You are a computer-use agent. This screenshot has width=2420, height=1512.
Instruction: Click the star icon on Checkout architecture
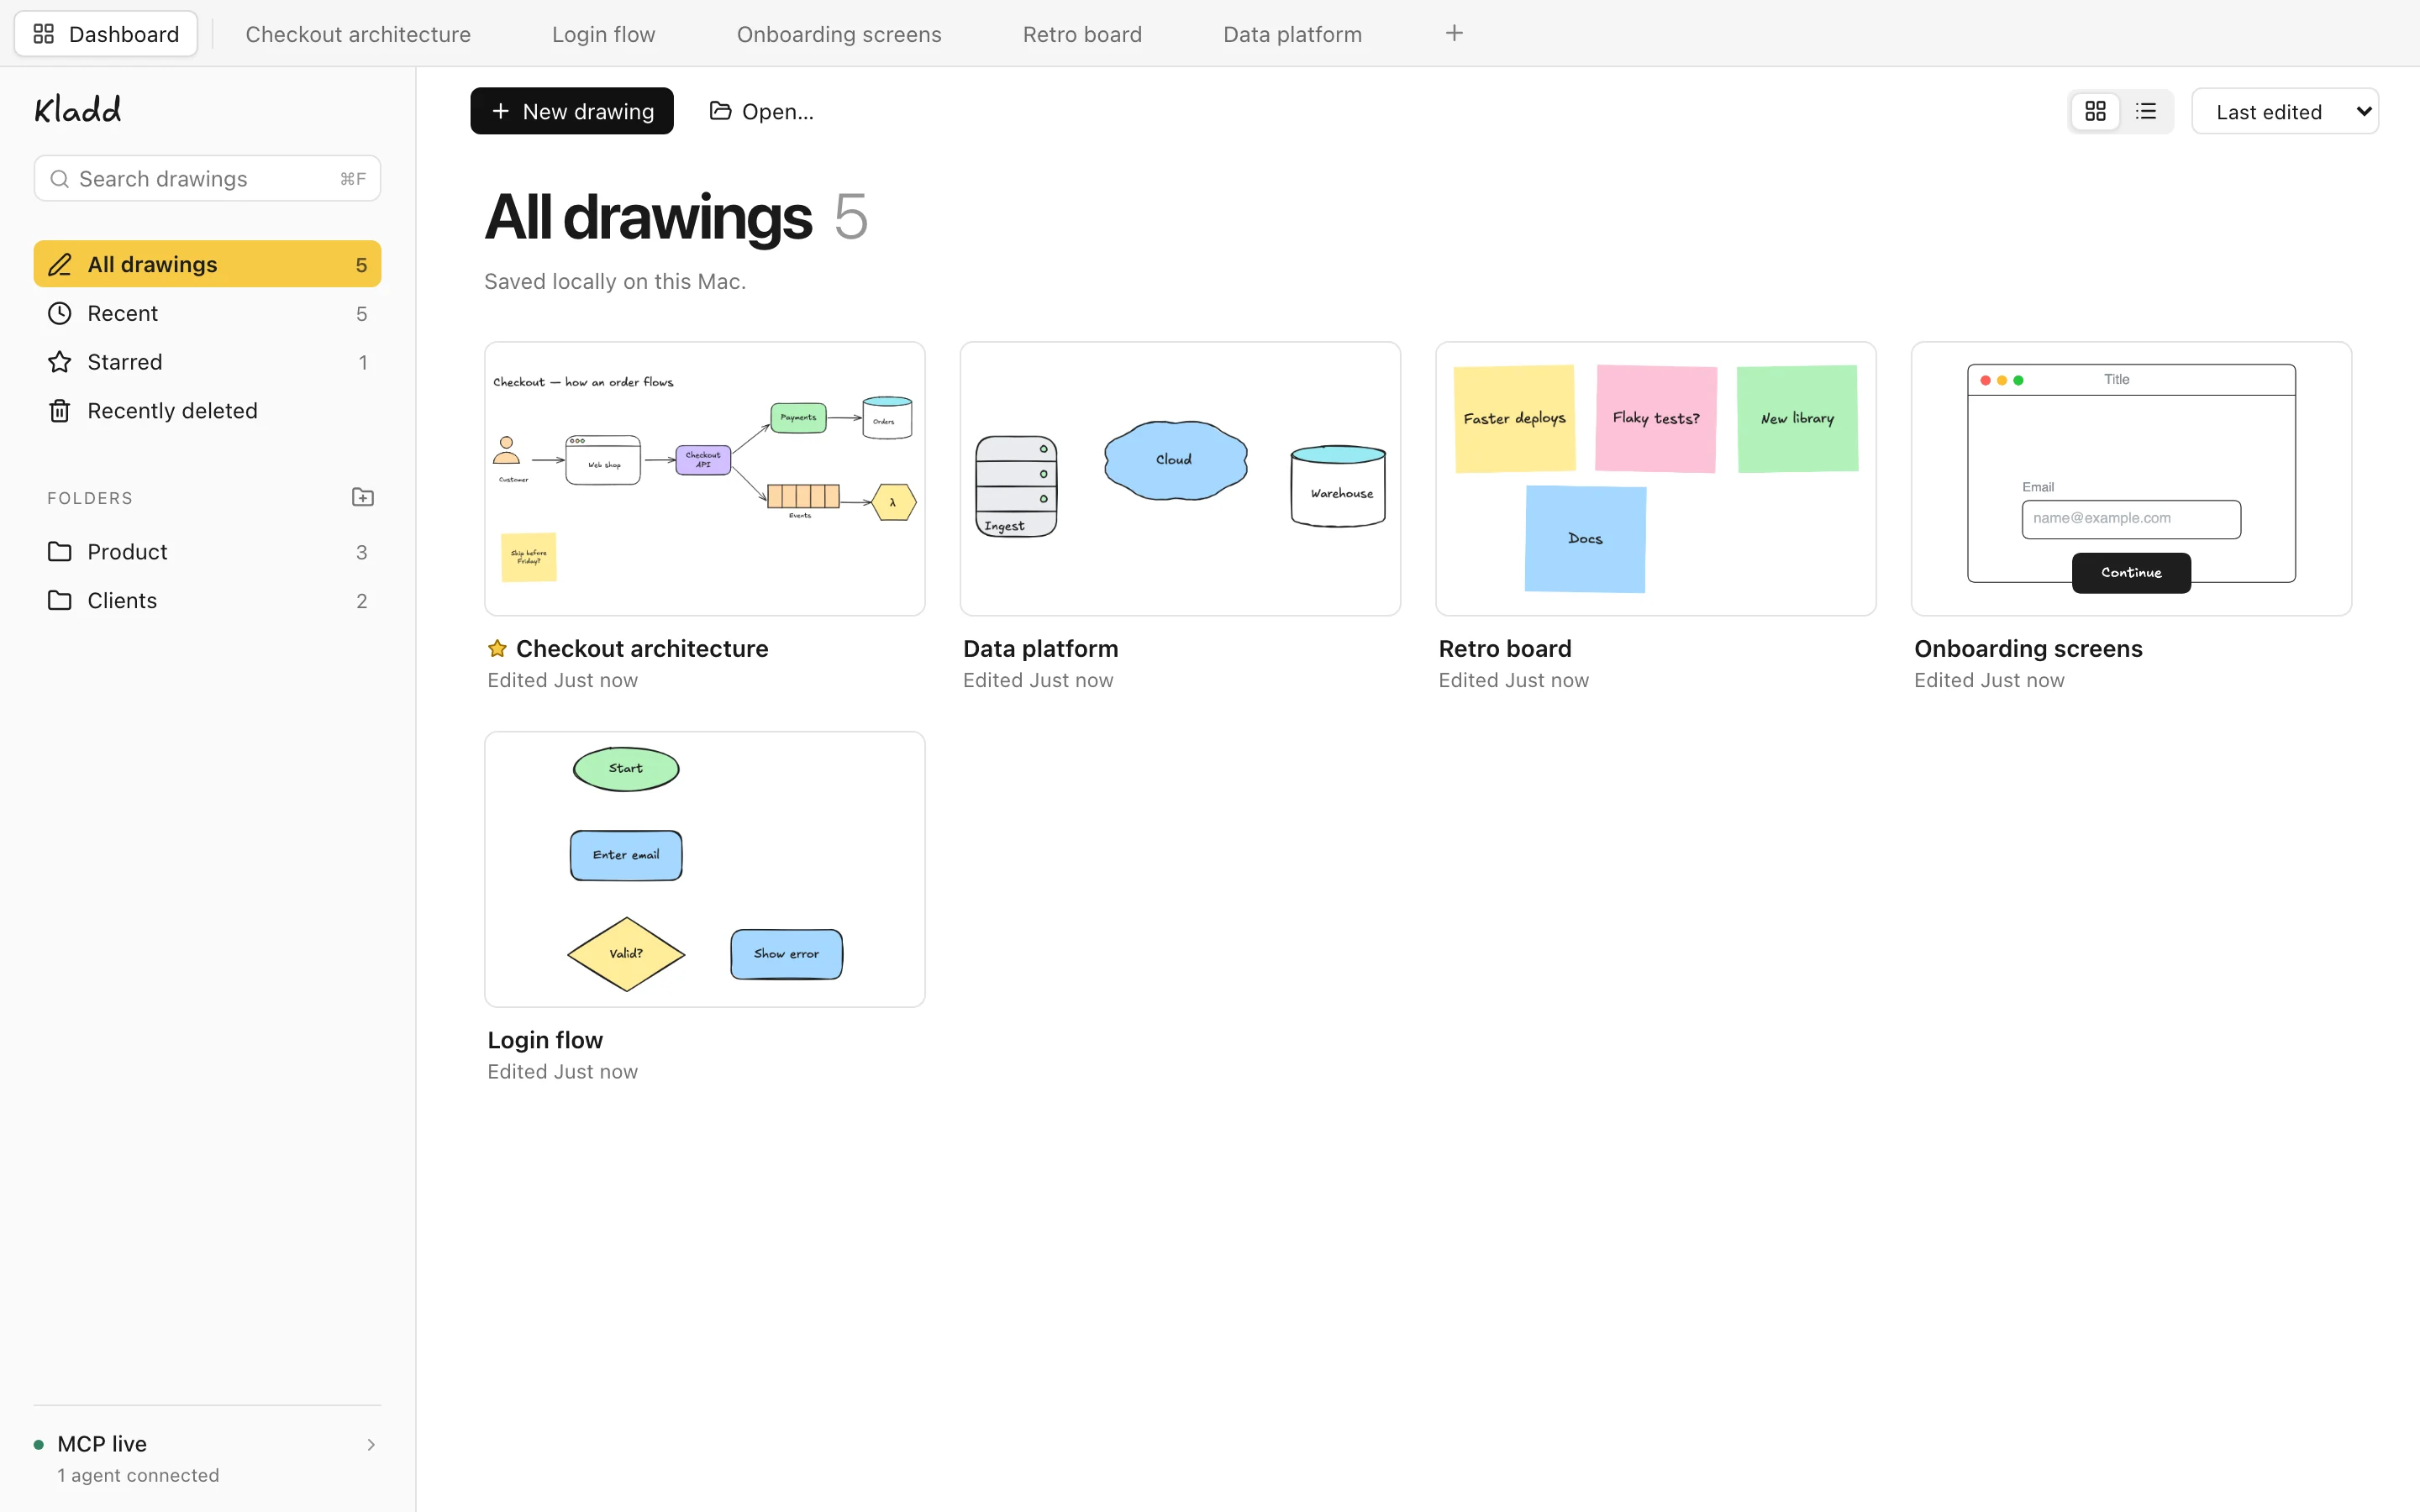pyautogui.click(x=497, y=648)
